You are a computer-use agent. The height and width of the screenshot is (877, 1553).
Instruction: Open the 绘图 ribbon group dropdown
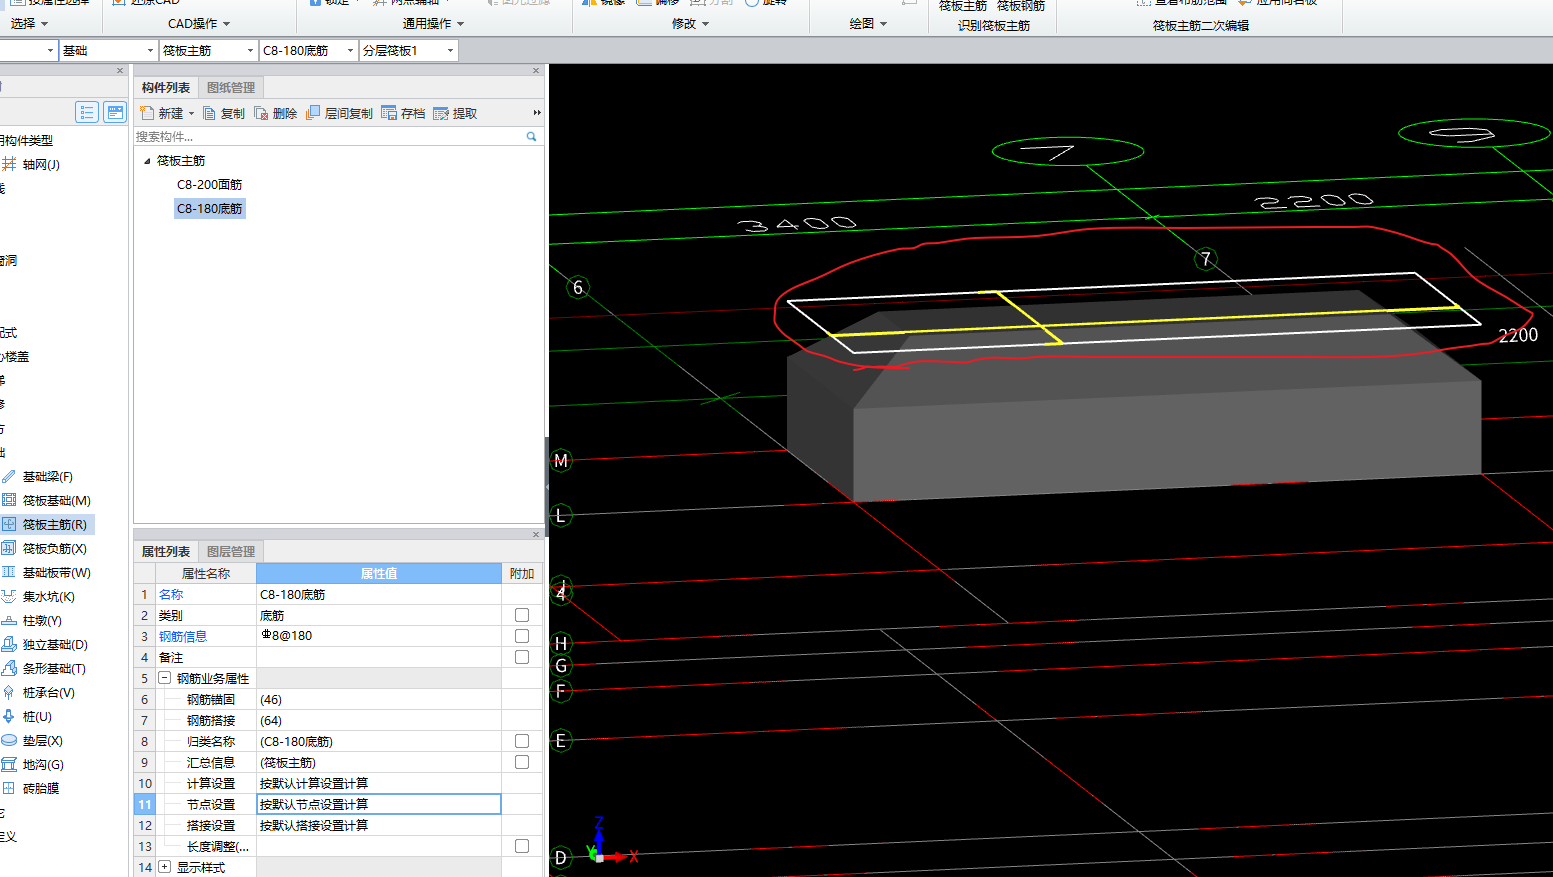[x=869, y=23]
